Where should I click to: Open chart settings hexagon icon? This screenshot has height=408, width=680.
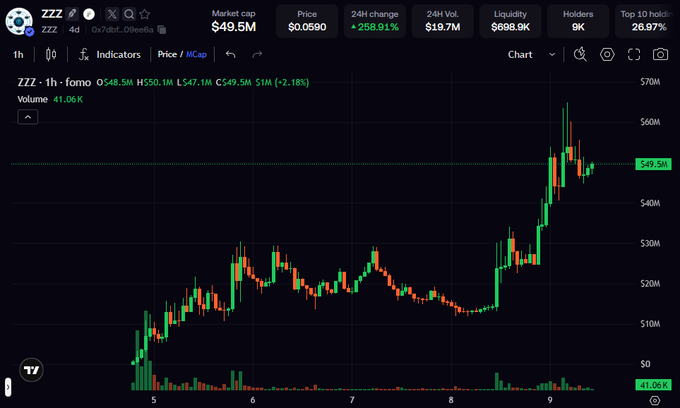(x=607, y=54)
